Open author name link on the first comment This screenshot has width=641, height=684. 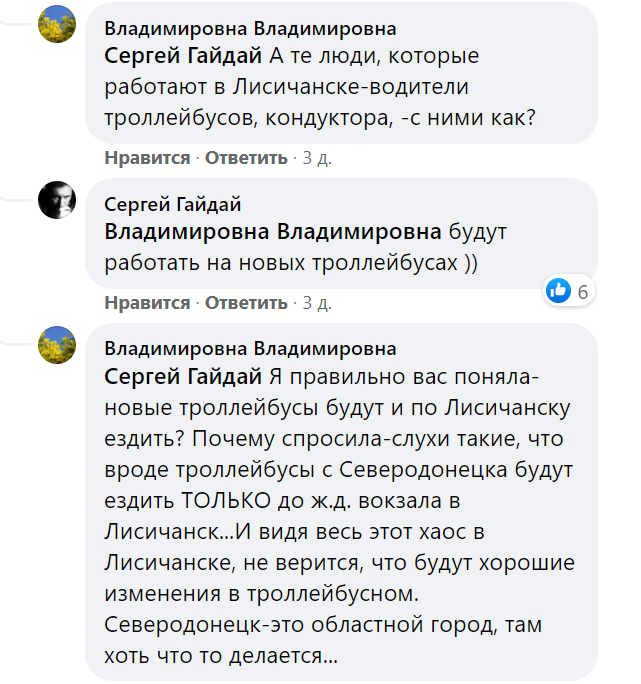coord(250,28)
